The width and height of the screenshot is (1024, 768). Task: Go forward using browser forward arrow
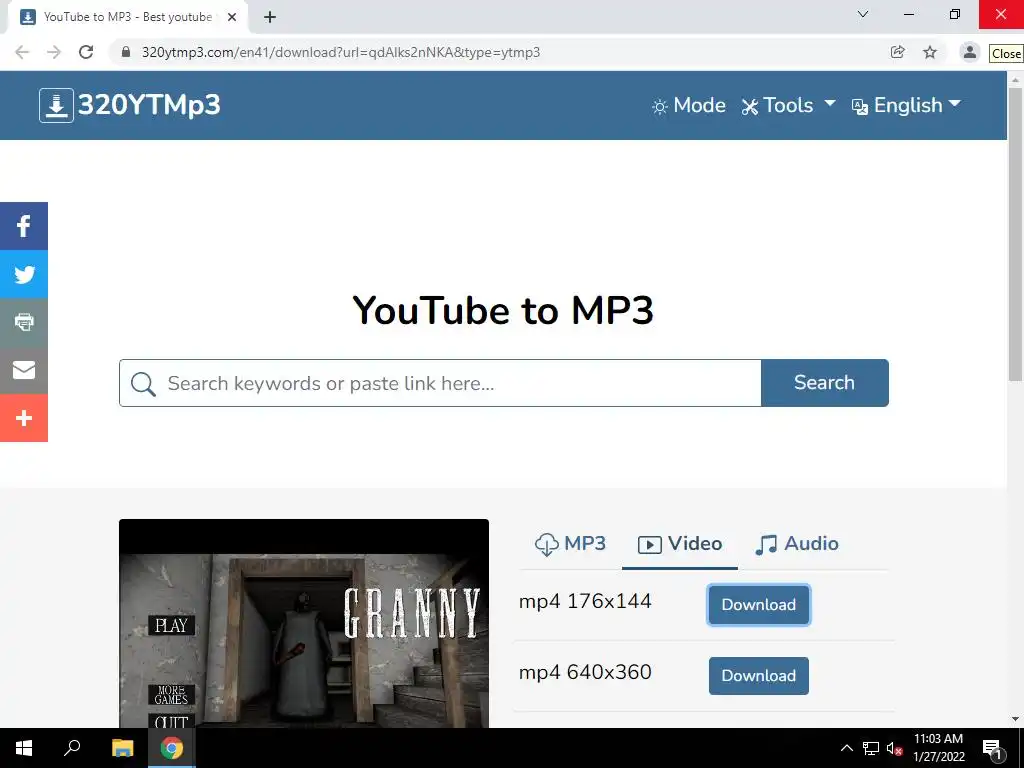pos(54,52)
